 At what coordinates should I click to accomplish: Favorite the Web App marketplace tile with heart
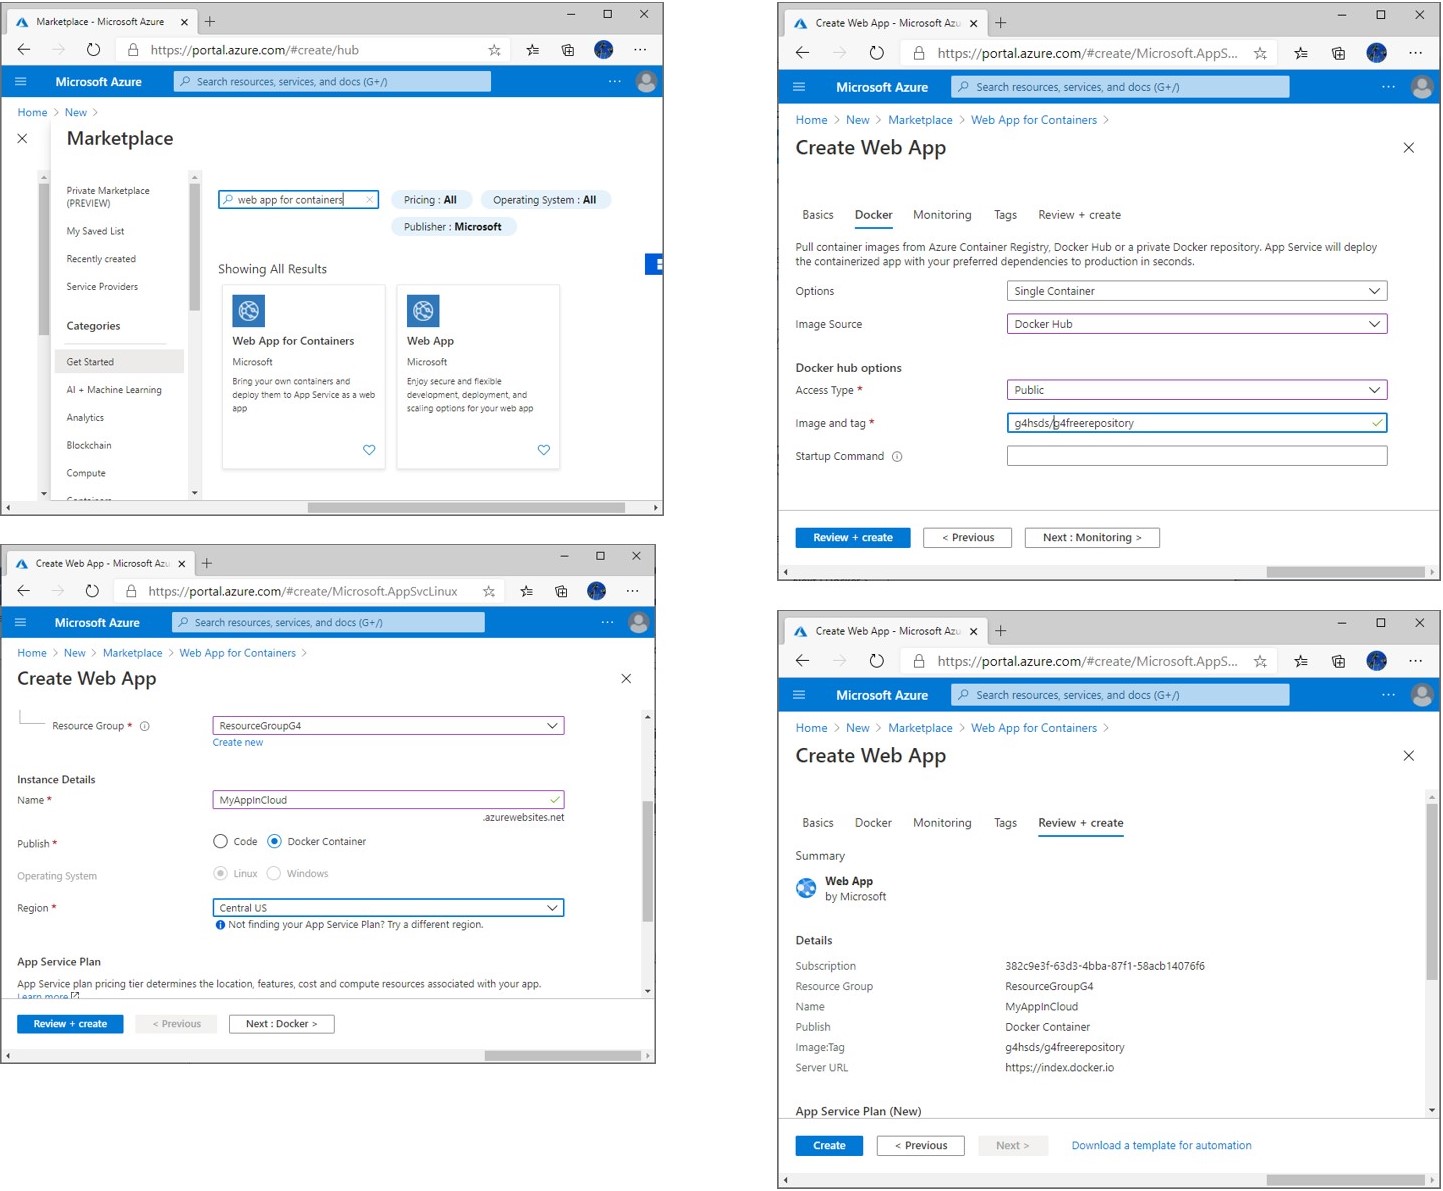(x=543, y=450)
